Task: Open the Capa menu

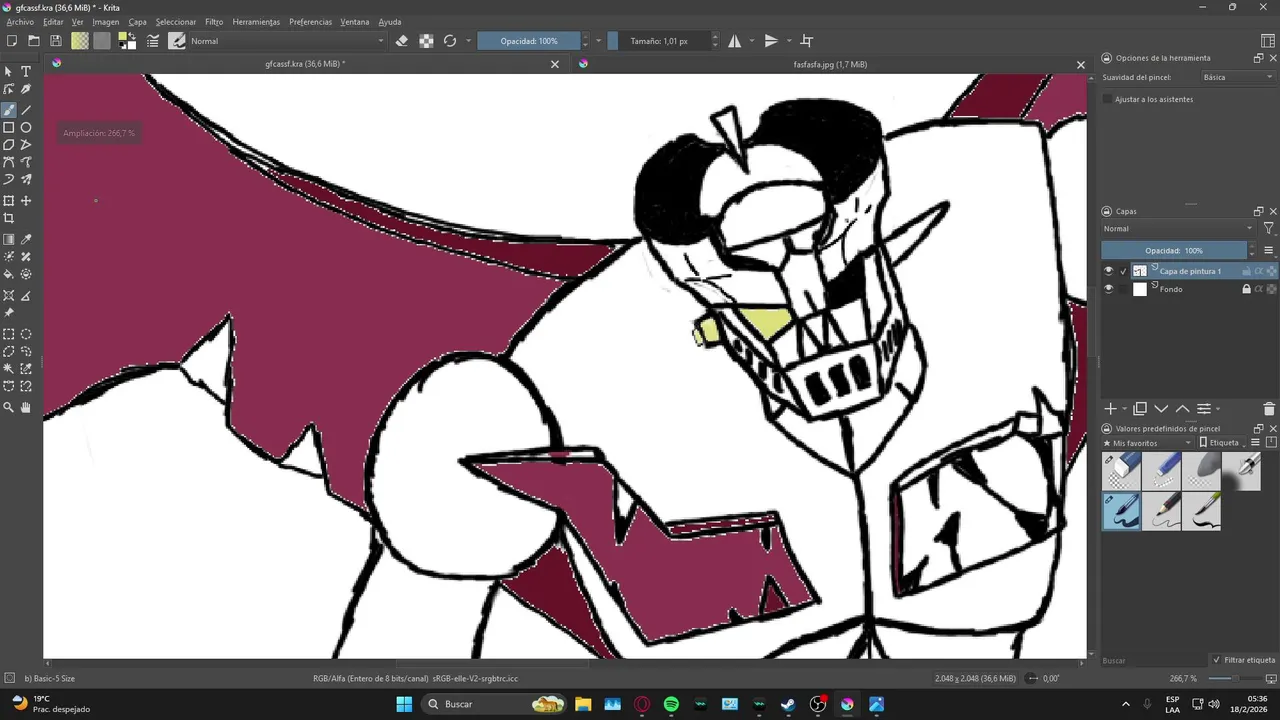Action: [x=137, y=21]
